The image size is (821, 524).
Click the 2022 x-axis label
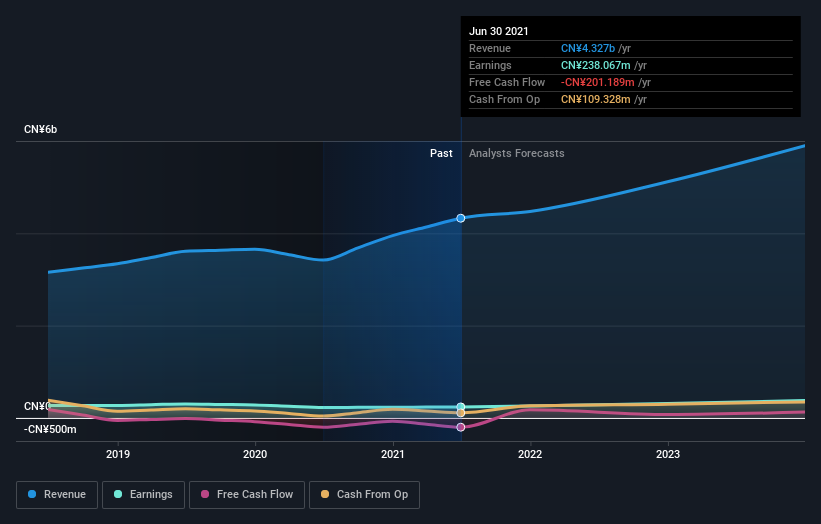(530, 454)
